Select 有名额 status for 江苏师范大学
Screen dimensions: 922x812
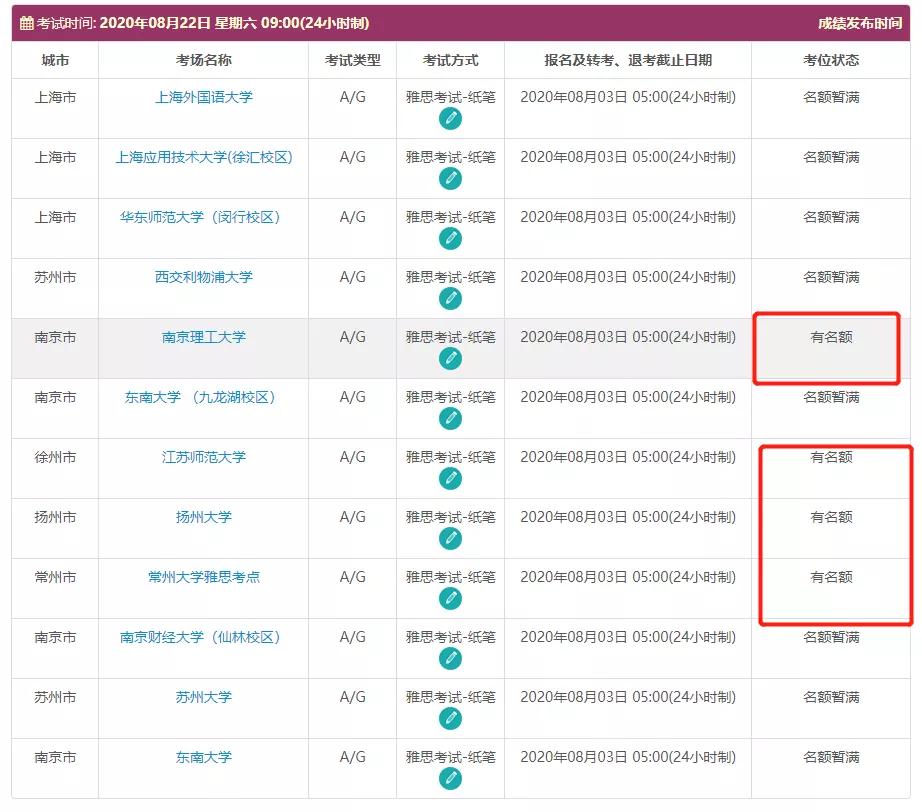click(831, 457)
